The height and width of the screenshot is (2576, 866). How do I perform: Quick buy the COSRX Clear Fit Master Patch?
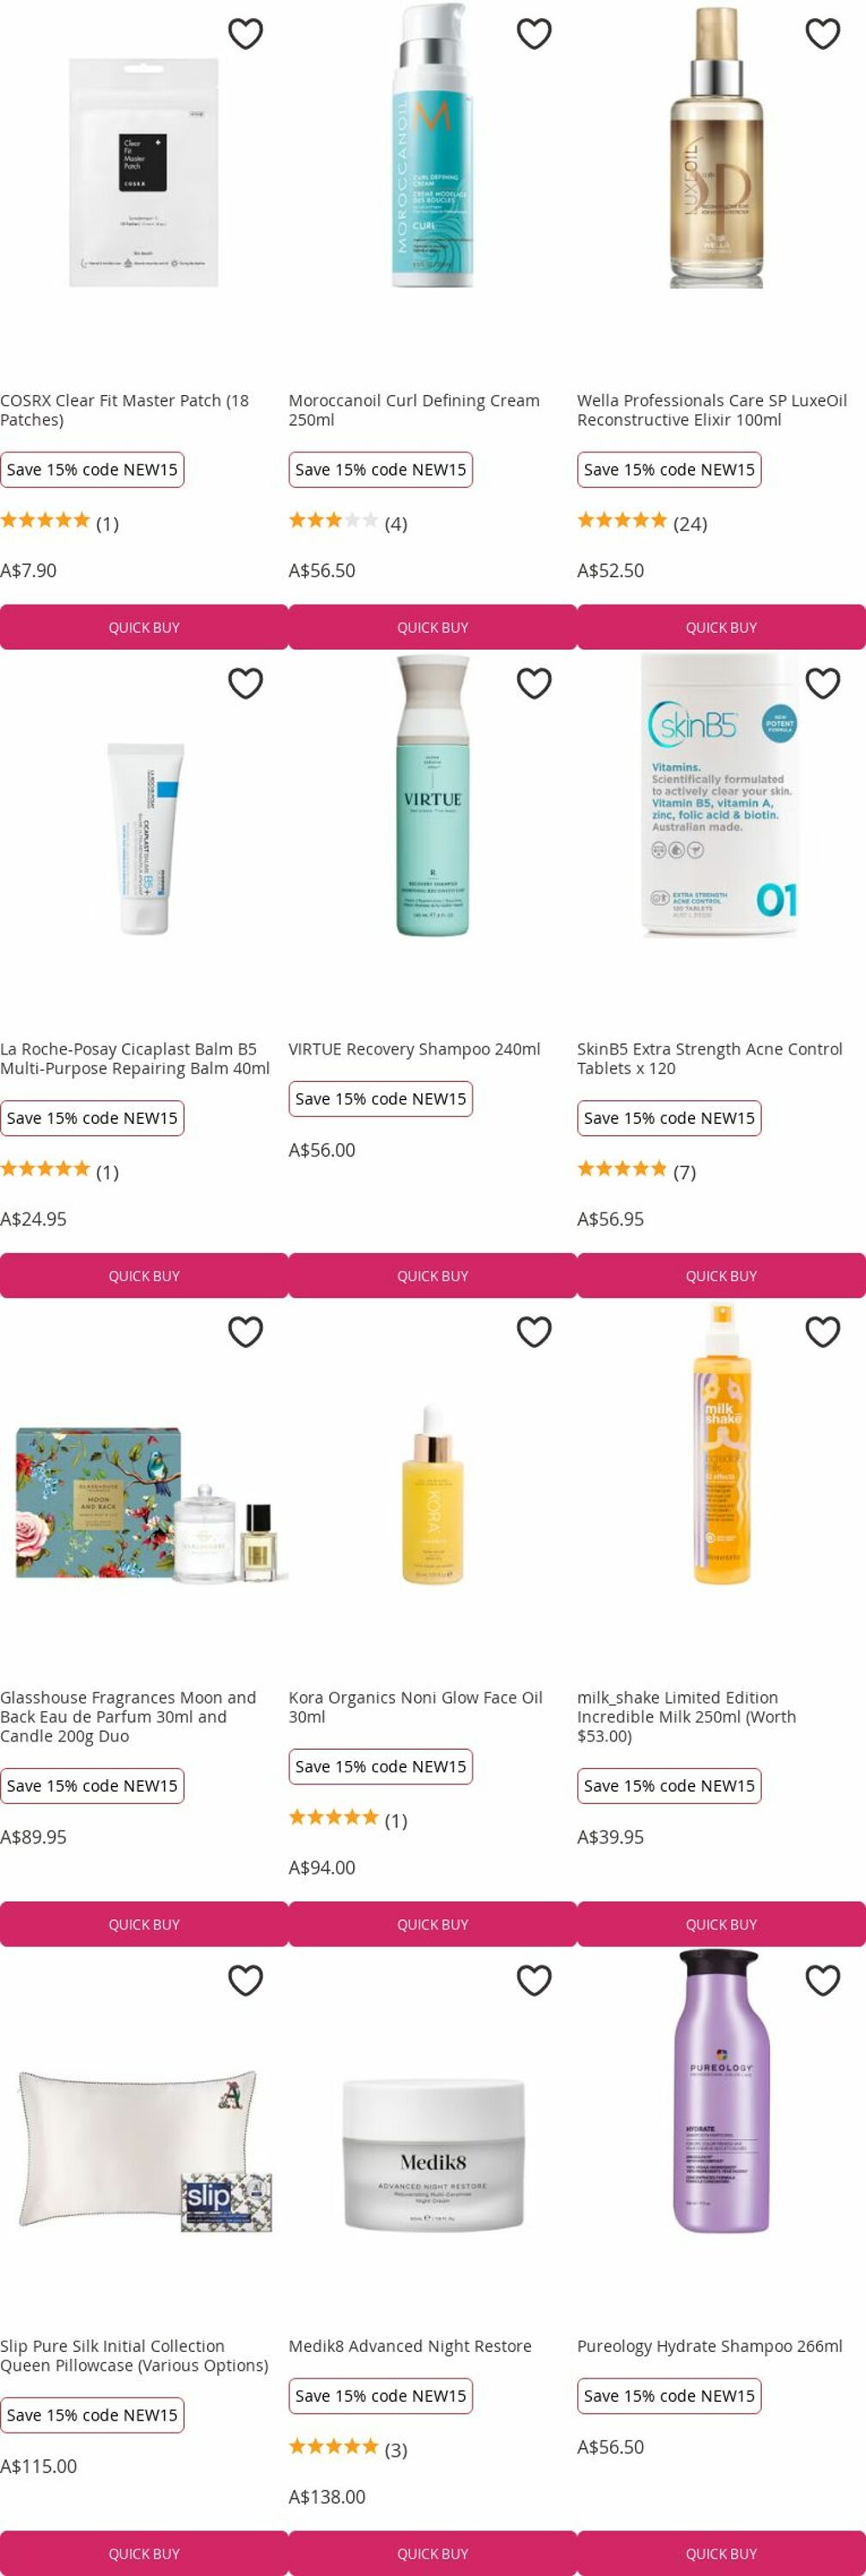tap(144, 627)
